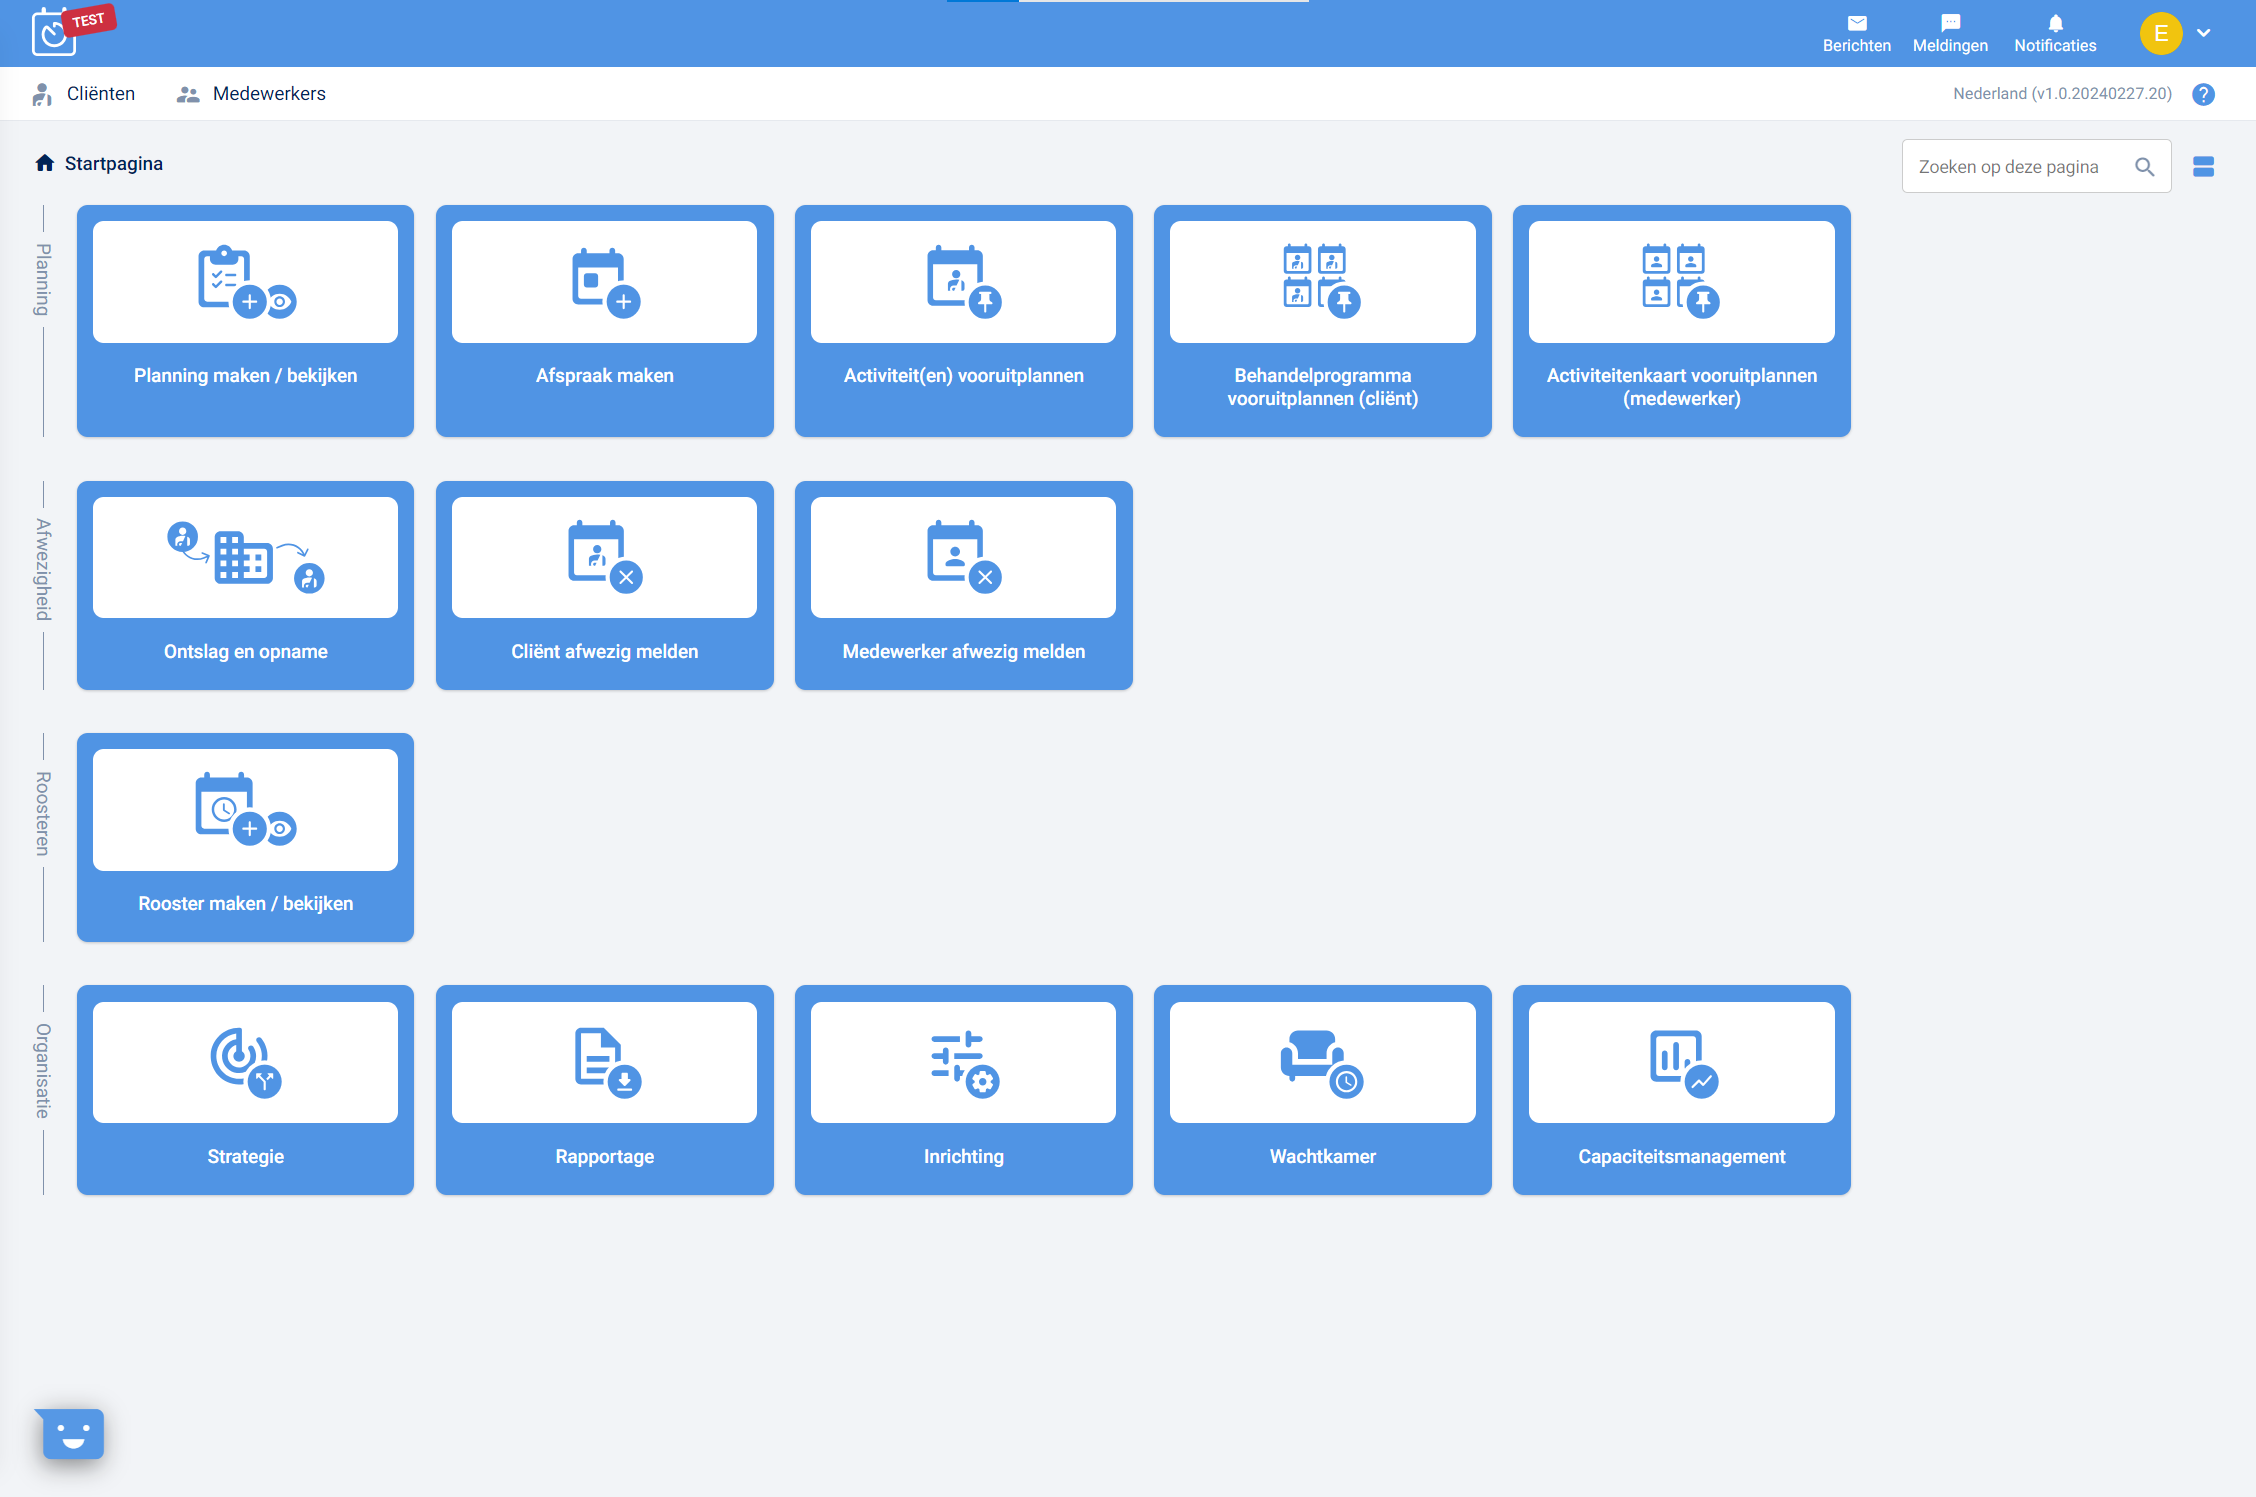Open Activiteitenkaart vooruitplannen (medewerker) label
2256x1497 pixels.
click(1681, 387)
